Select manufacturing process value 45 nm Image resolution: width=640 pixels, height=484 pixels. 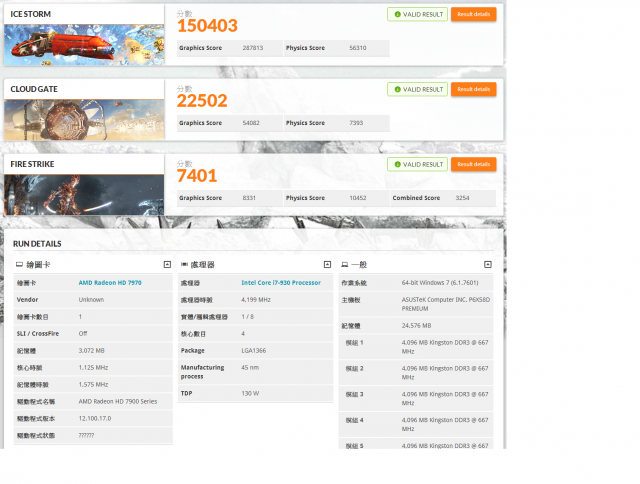click(x=250, y=368)
